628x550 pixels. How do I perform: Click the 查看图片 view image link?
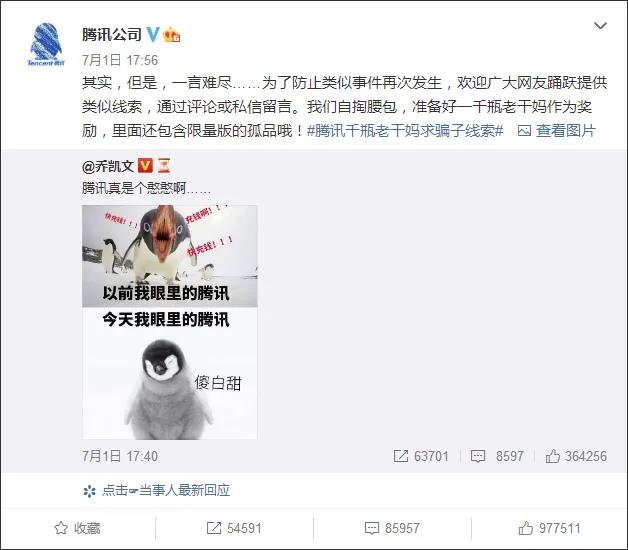pyautogui.click(x=557, y=131)
